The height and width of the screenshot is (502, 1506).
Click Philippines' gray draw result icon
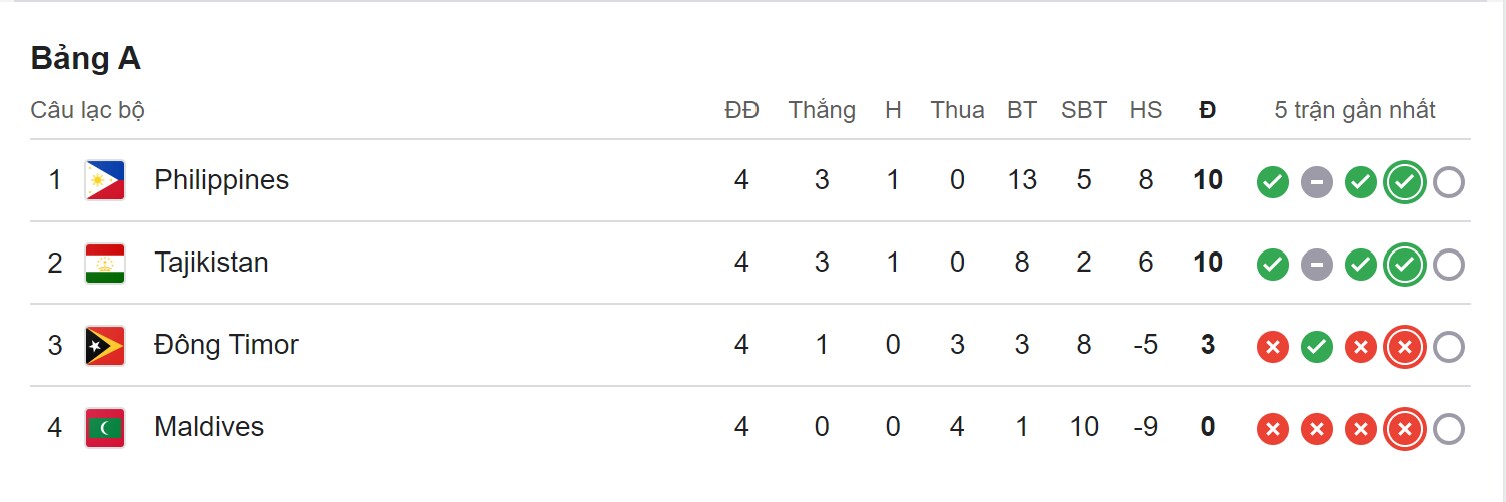tap(1316, 182)
